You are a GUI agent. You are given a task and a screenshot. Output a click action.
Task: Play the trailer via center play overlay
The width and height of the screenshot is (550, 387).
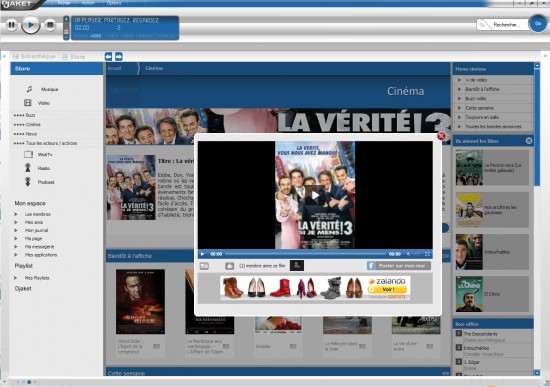click(x=315, y=195)
